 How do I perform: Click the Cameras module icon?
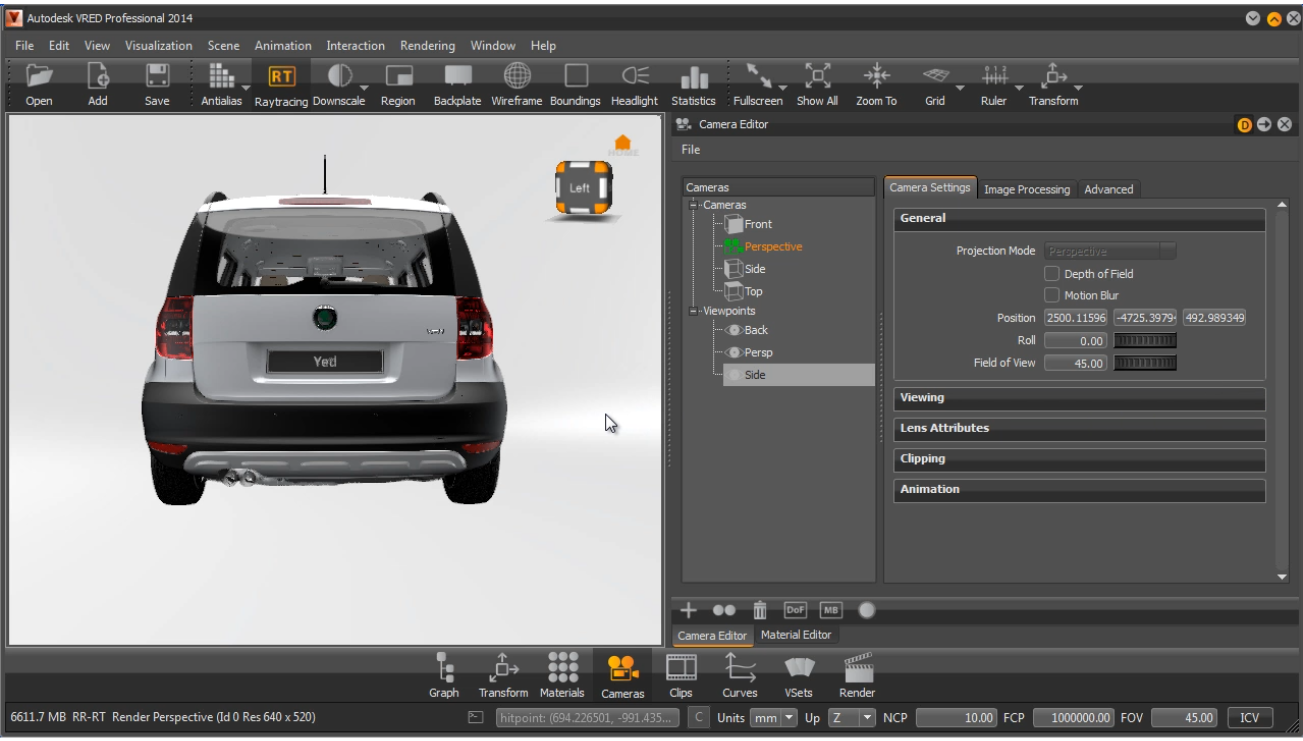click(623, 667)
